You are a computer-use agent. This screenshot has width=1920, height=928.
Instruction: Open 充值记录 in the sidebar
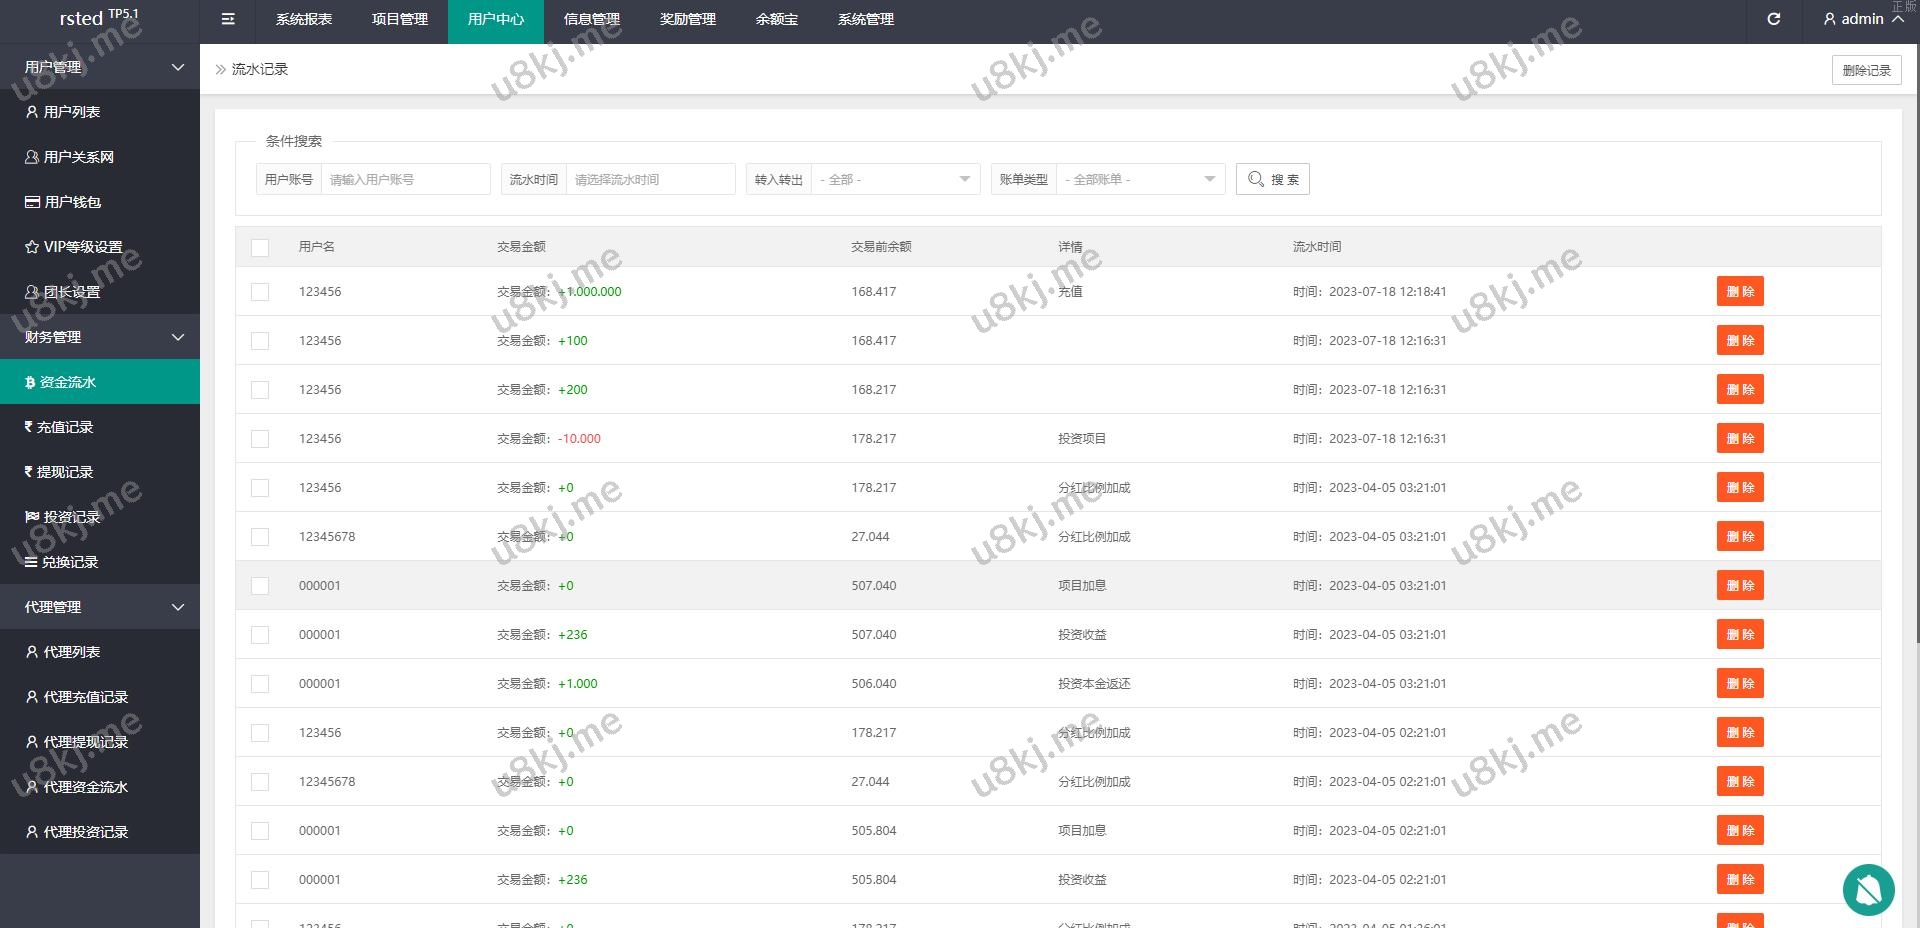point(64,427)
